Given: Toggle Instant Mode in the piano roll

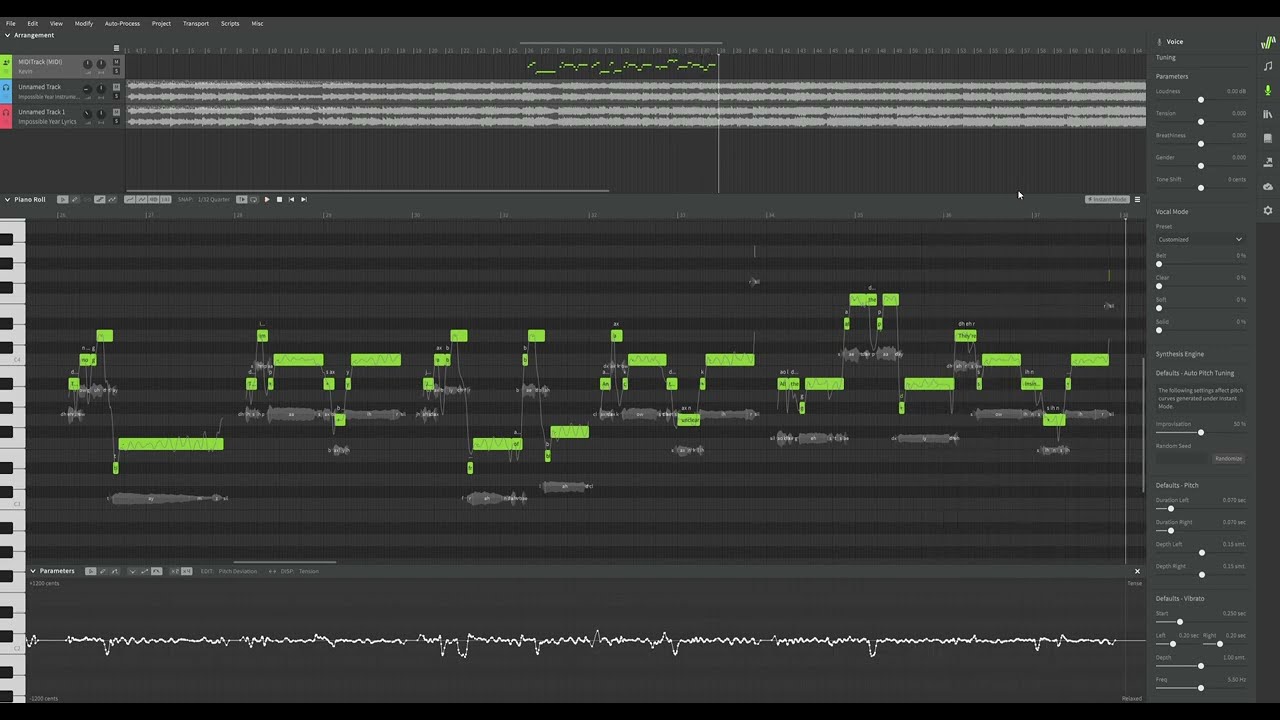Looking at the screenshot, I should (1107, 199).
